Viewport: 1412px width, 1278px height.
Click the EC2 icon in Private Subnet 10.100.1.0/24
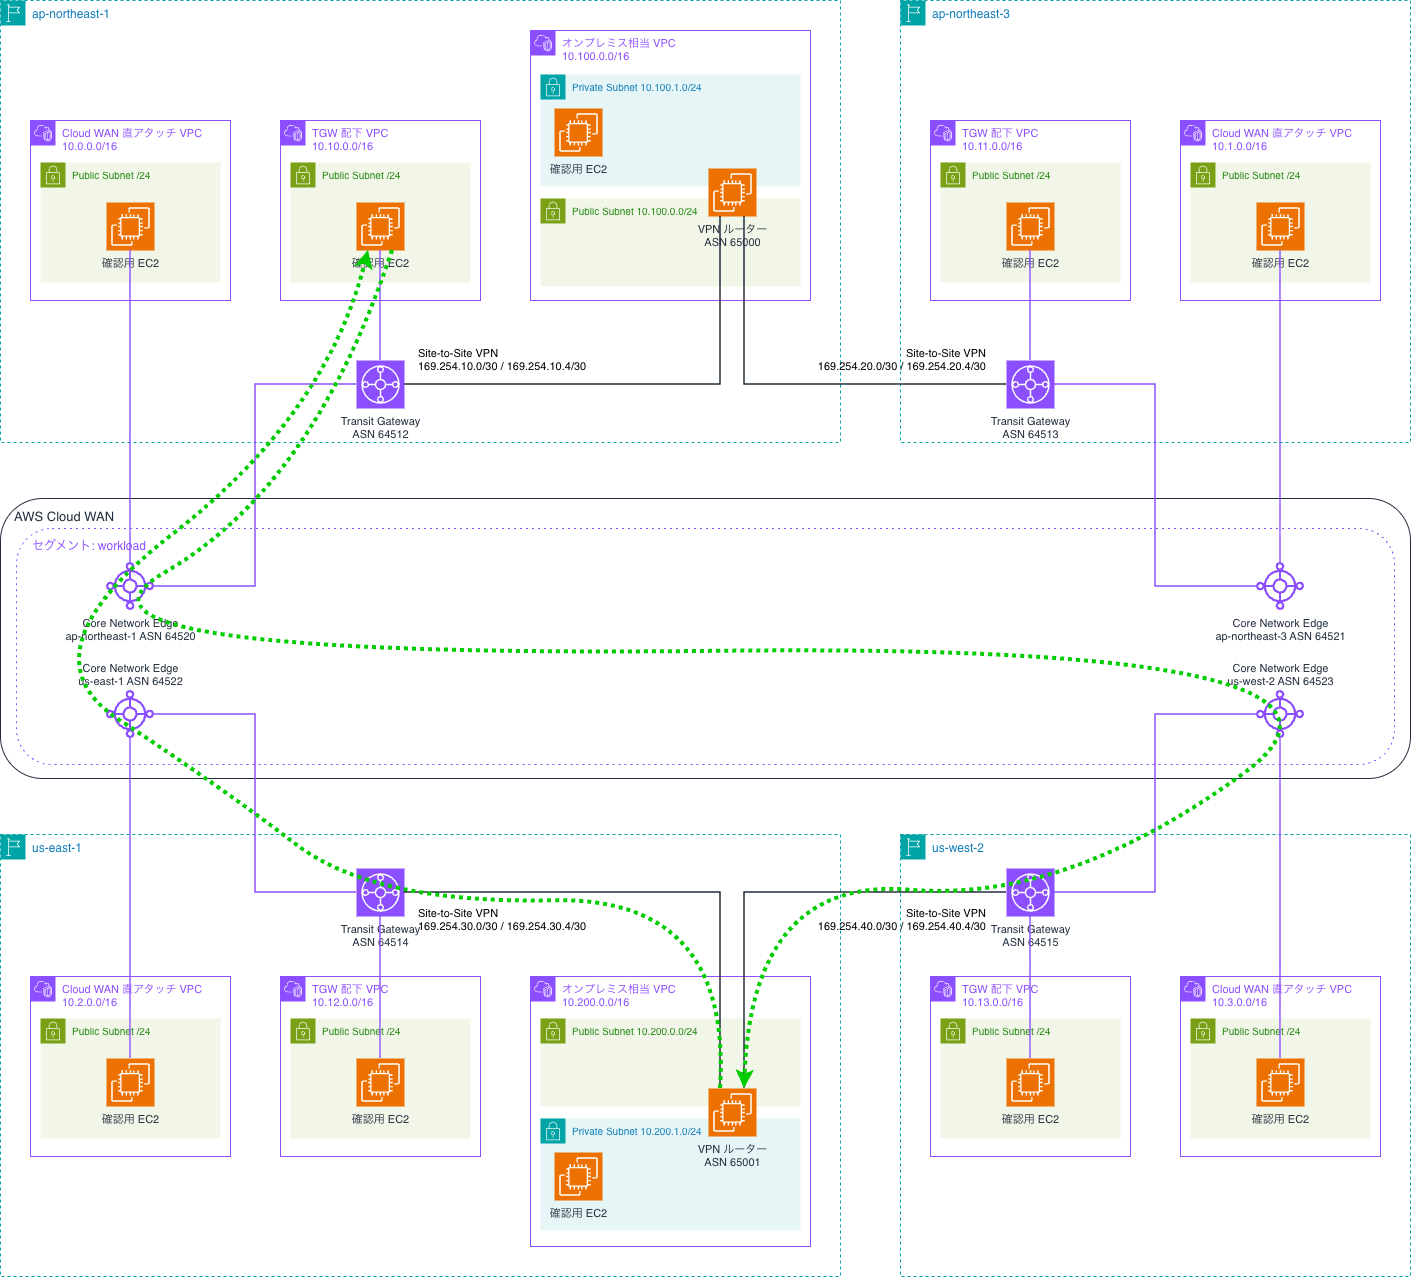578,133
